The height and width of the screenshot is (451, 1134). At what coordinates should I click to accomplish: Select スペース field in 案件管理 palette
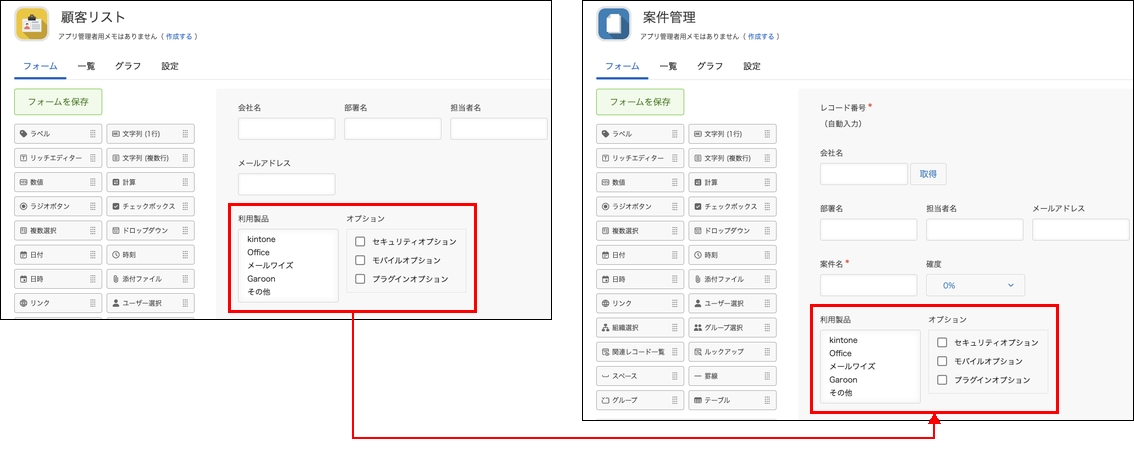coord(639,376)
